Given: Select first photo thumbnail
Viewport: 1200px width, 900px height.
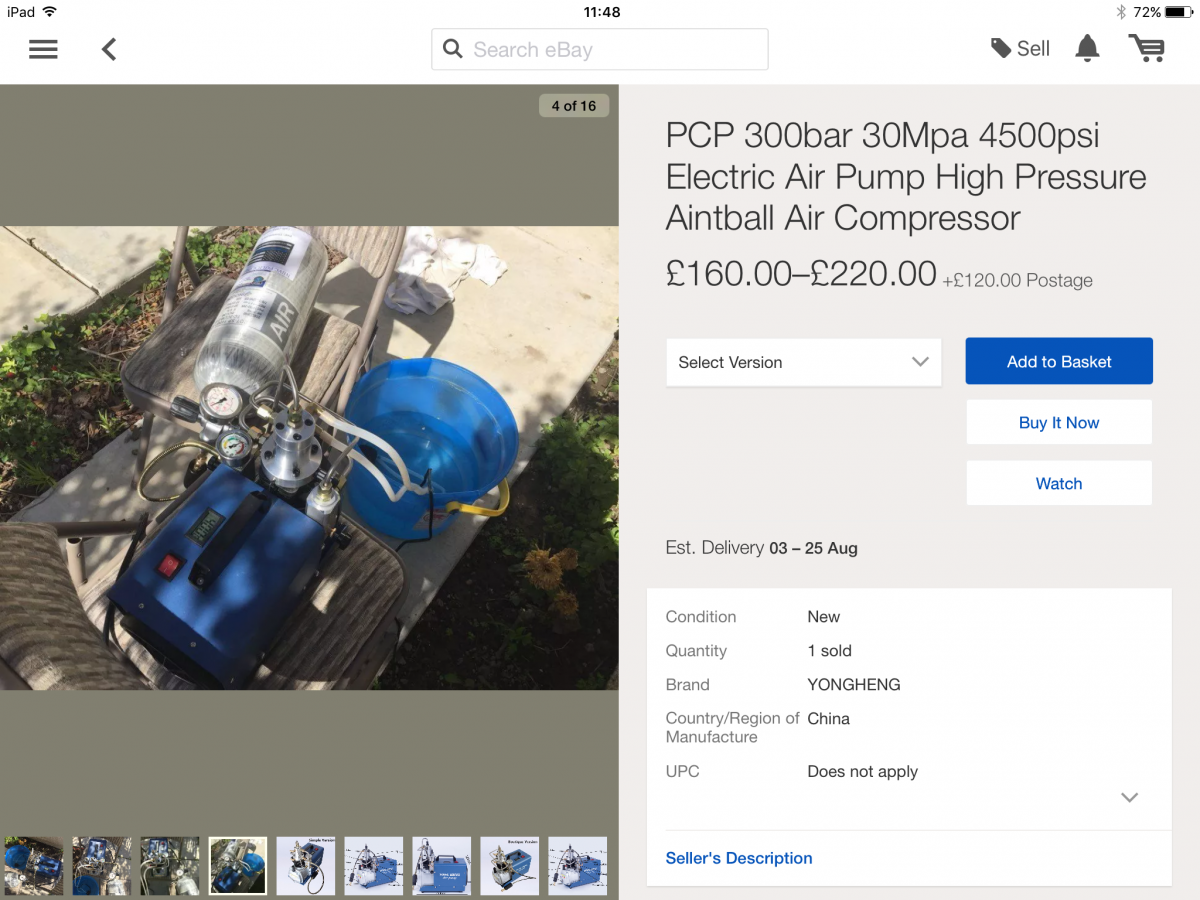Looking at the screenshot, I should (x=34, y=865).
